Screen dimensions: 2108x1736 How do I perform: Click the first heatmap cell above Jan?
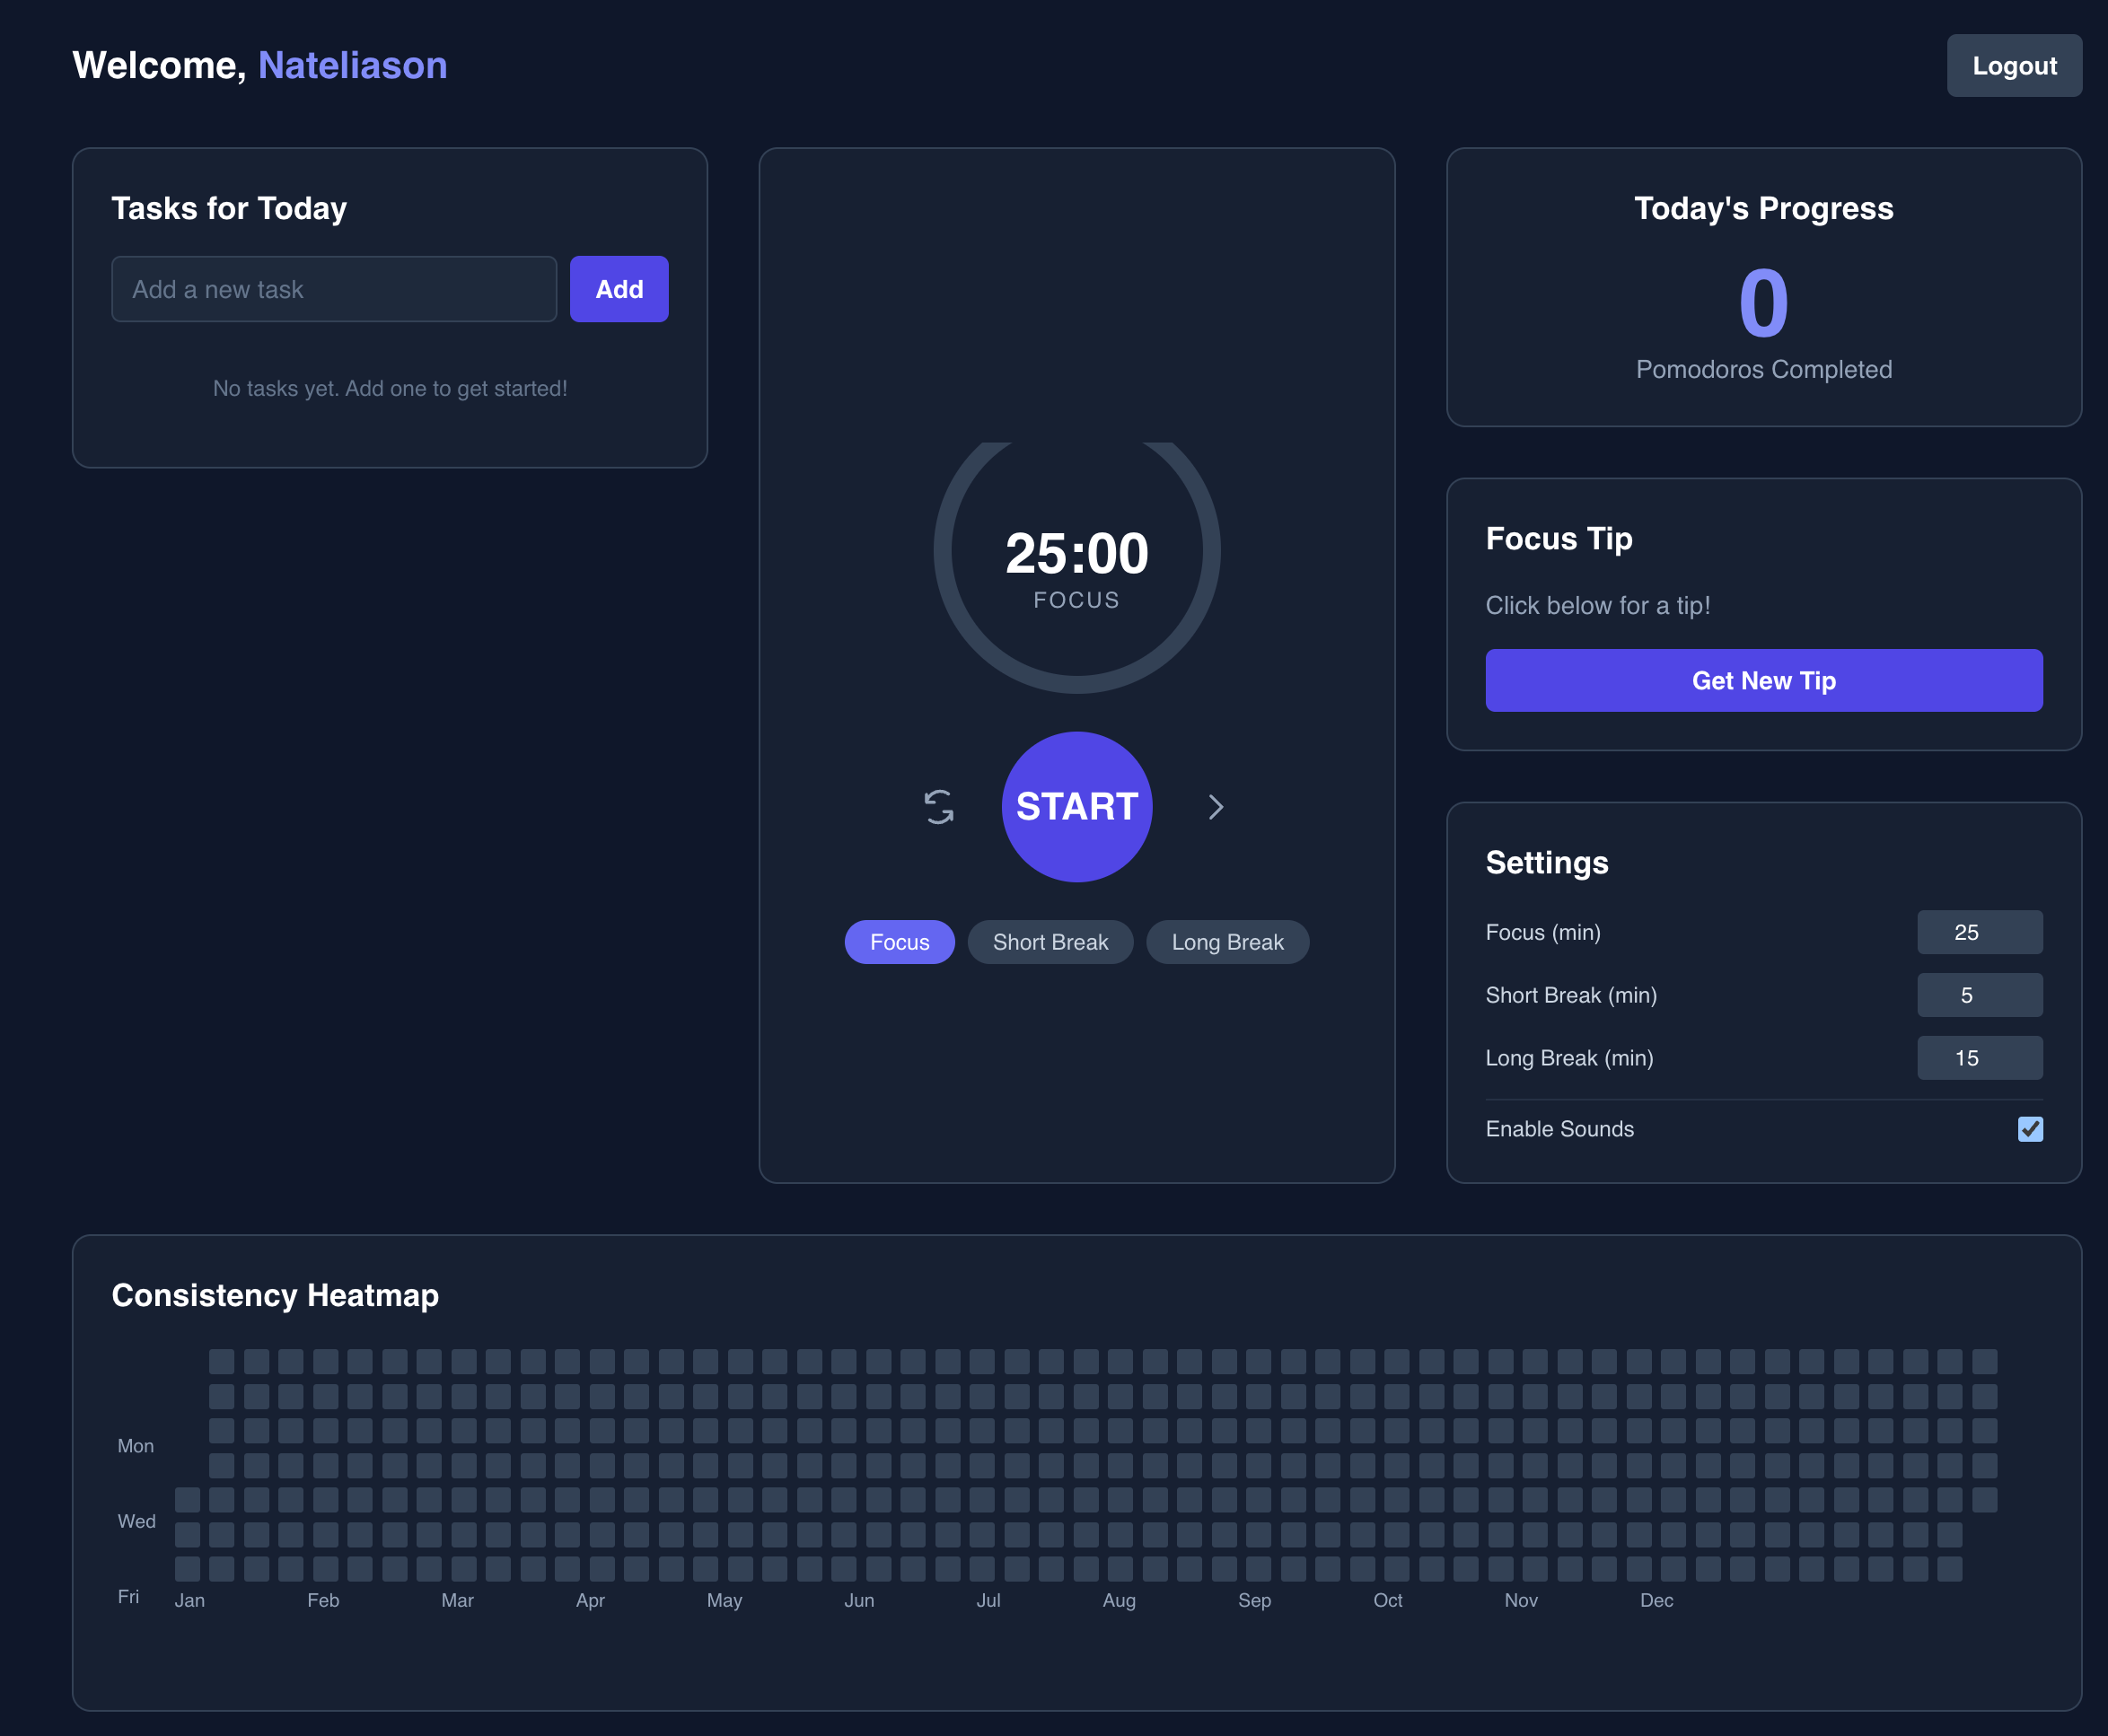click(187, 1500)
